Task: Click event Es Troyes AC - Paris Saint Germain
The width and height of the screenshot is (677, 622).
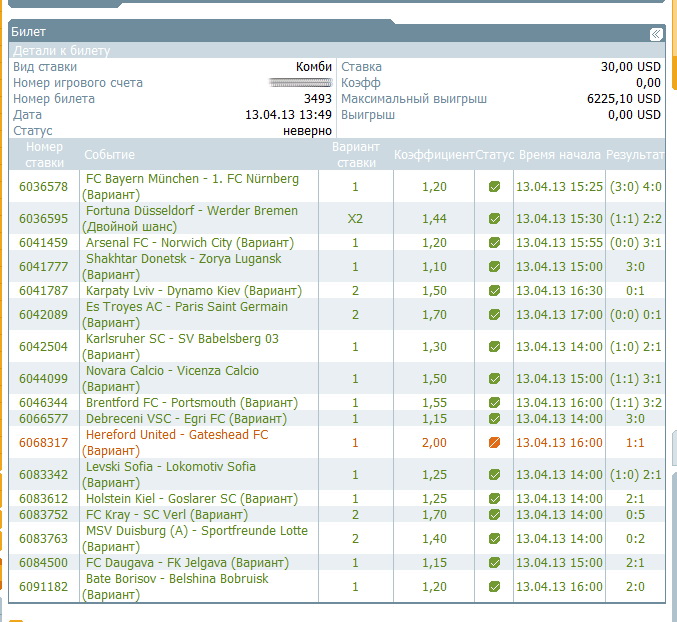Action: pos(185,314)
